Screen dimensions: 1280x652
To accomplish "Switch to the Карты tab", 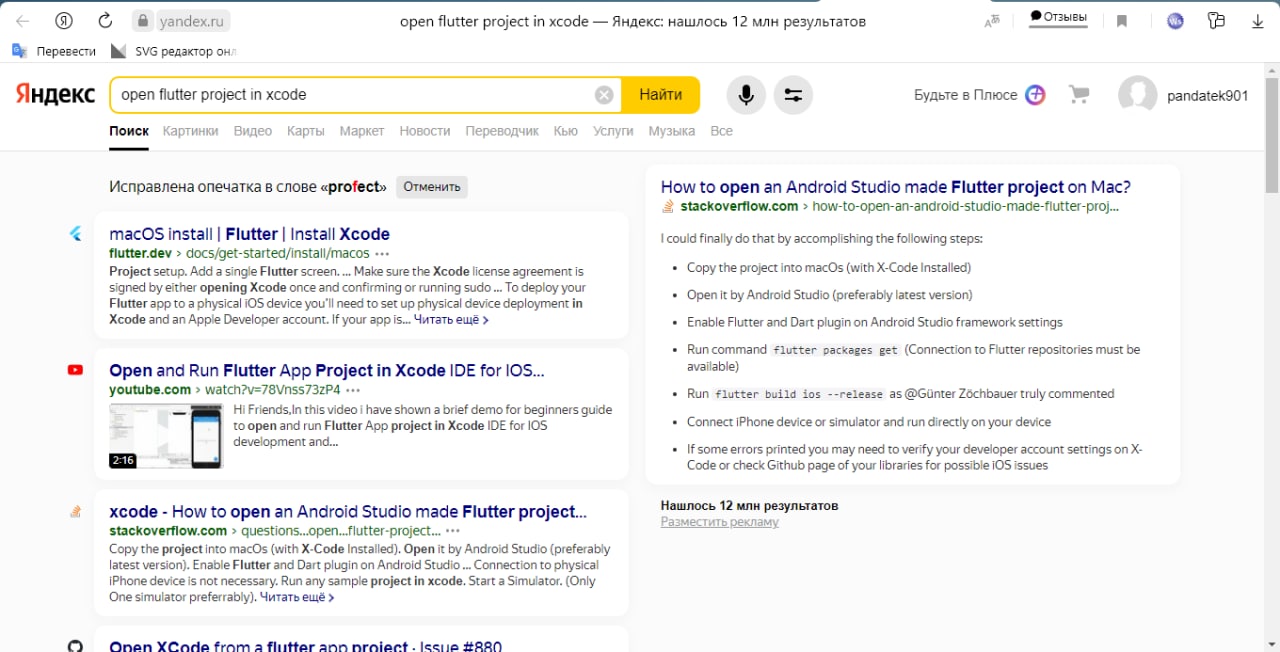I will [x=305, y=131].
